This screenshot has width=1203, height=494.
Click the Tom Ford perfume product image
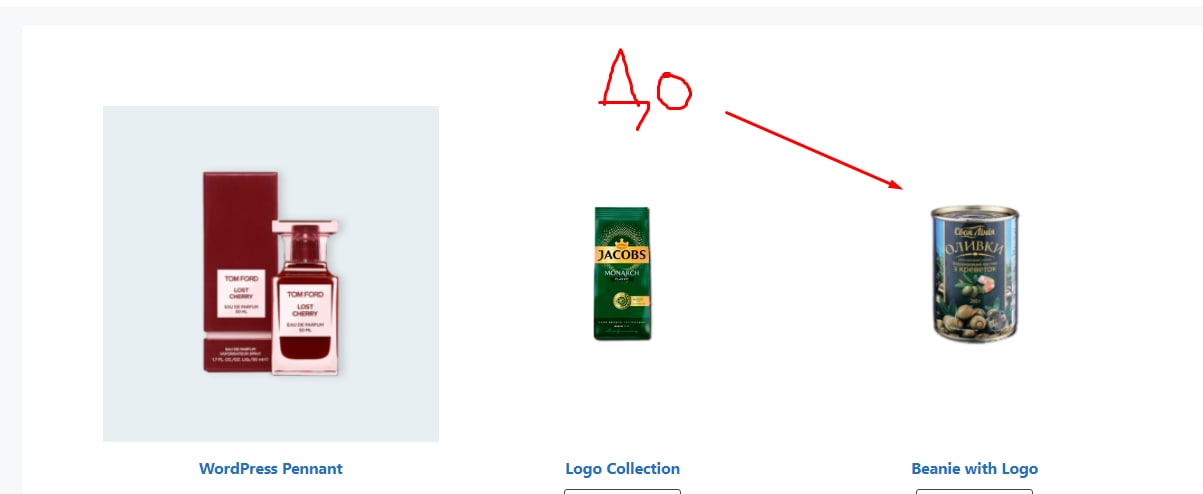[x=271, y=273]
